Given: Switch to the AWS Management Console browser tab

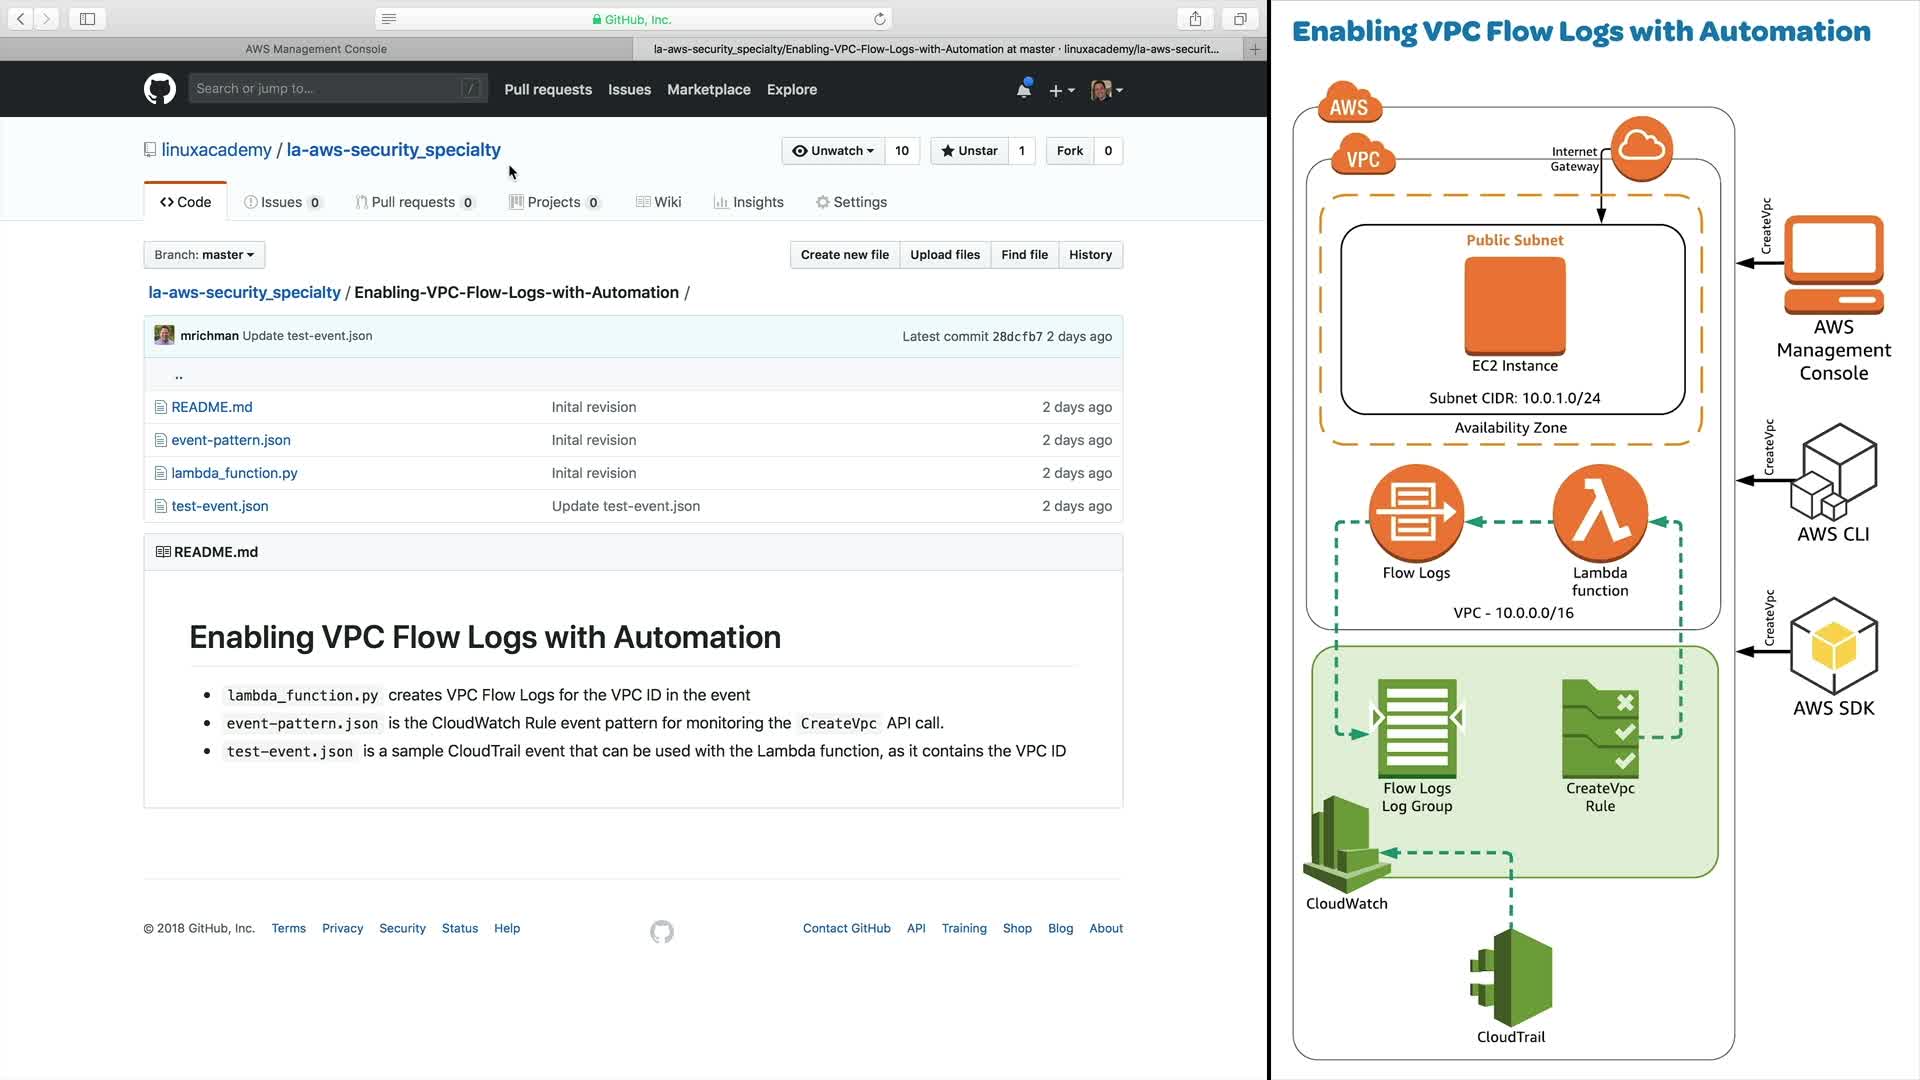Looking at the screenshot, I should (316, 49).
